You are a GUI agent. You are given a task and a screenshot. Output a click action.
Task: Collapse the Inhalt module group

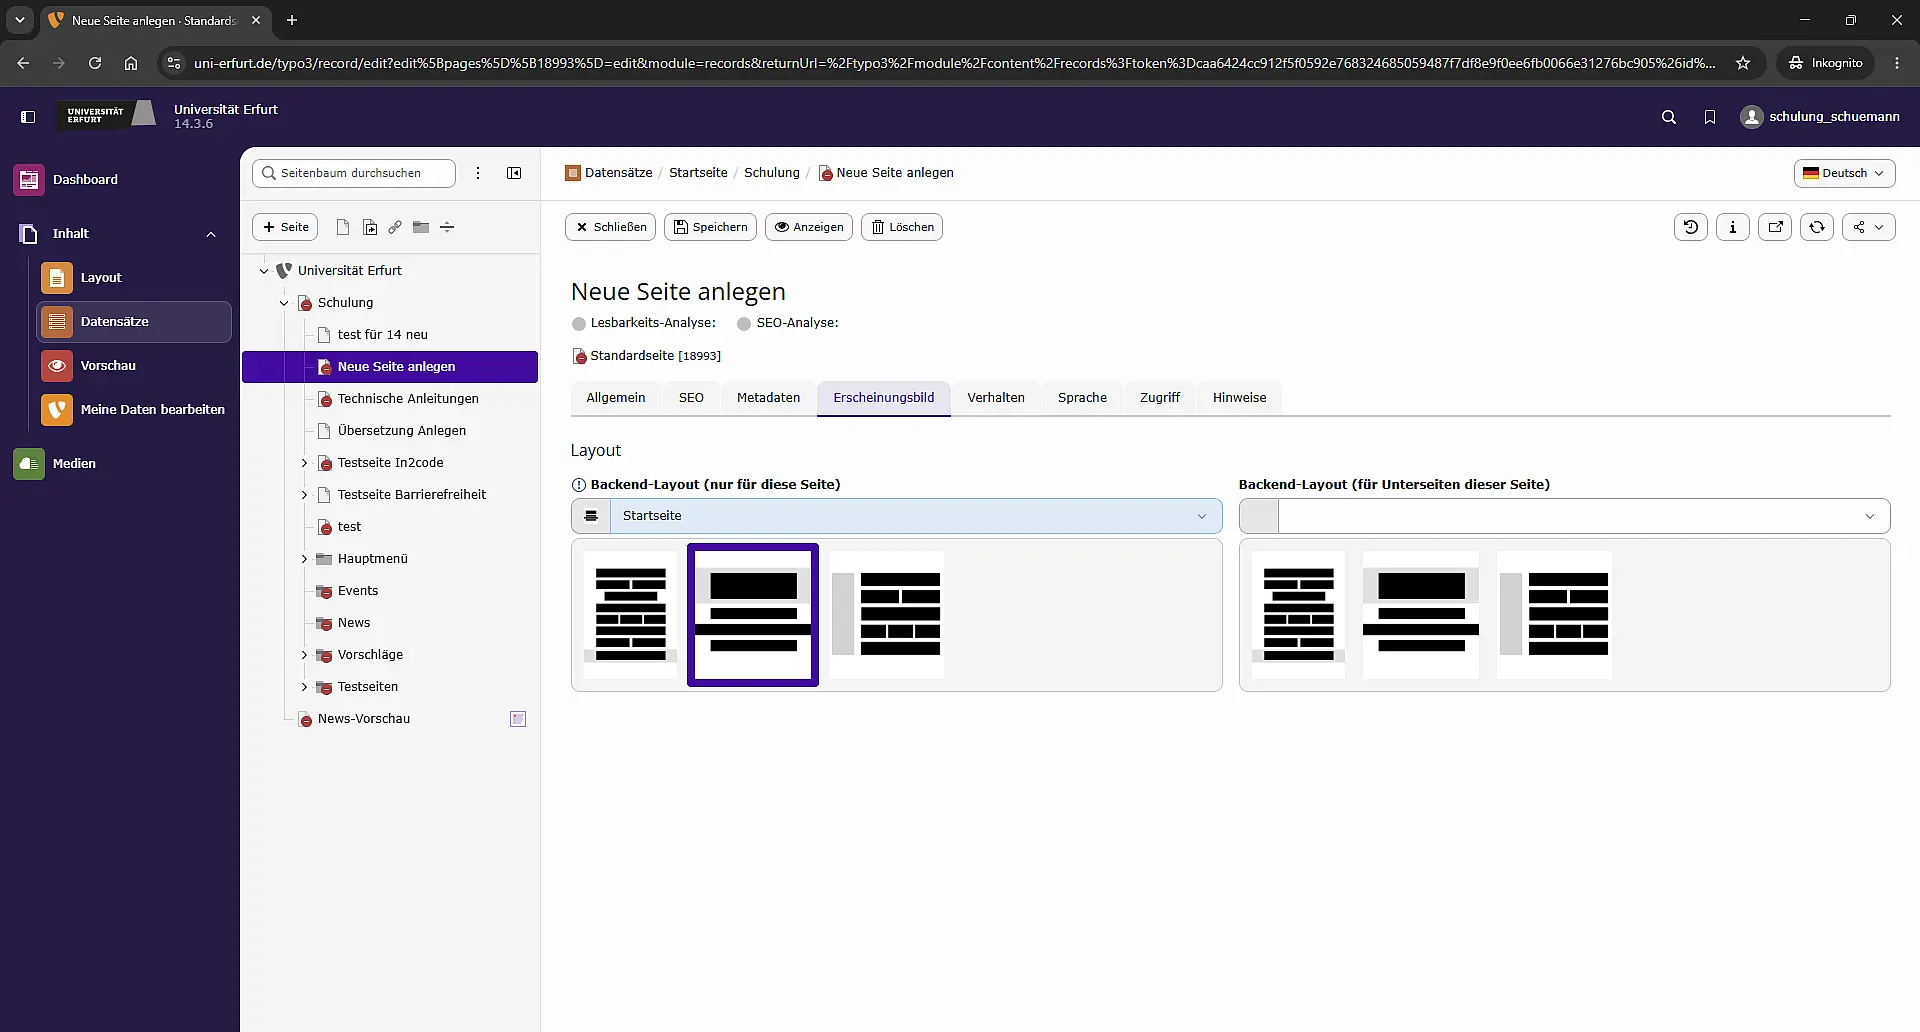[x=211, y=234]
